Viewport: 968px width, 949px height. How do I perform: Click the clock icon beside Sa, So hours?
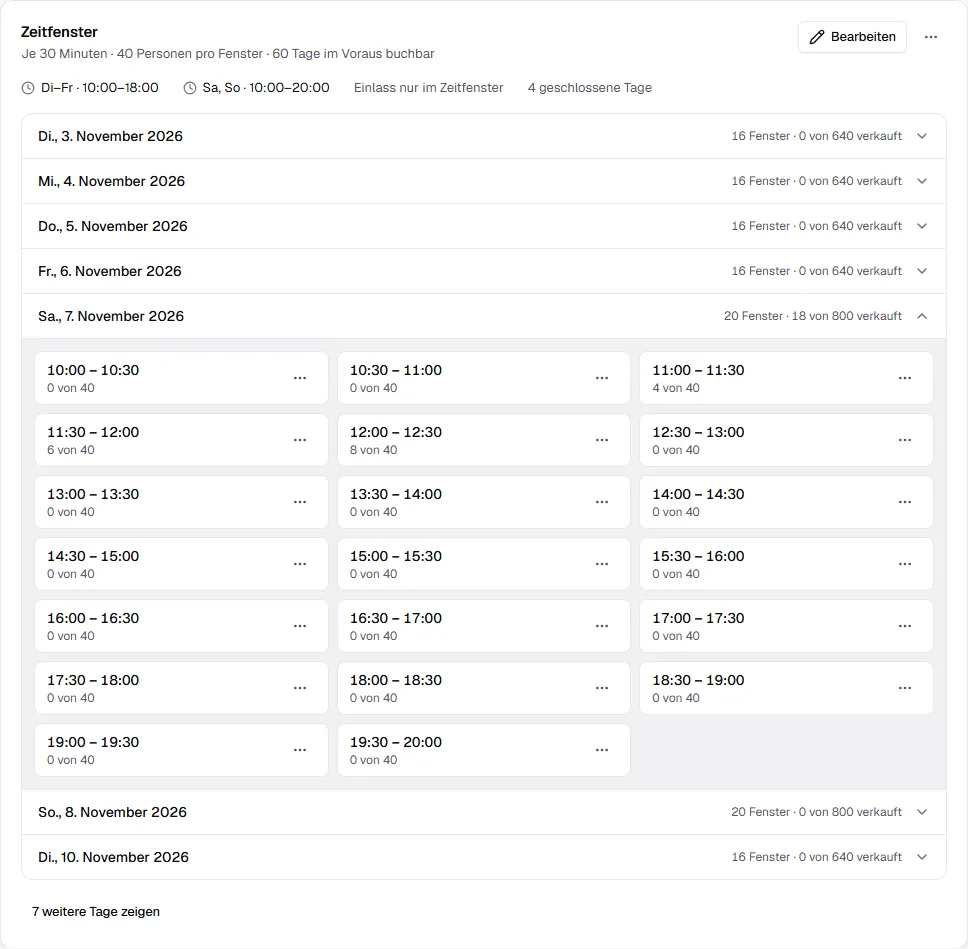point(190,88)
